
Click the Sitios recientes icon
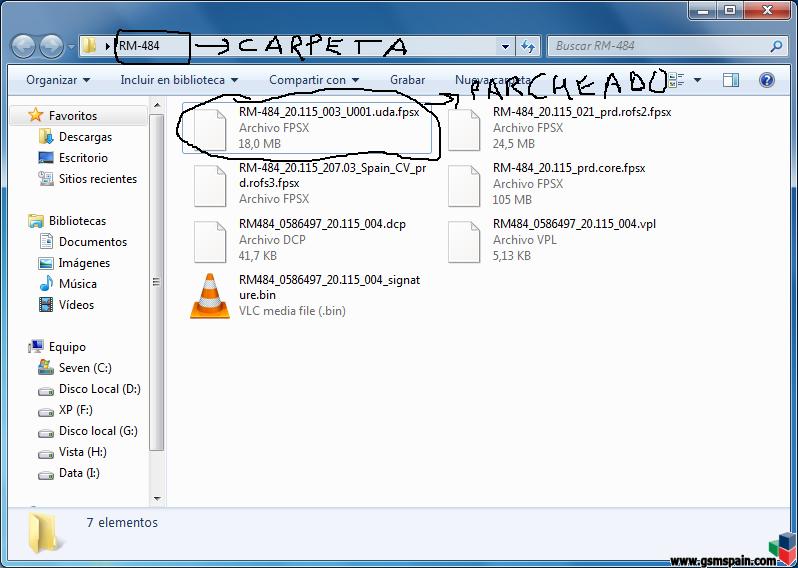coord(46,179)
